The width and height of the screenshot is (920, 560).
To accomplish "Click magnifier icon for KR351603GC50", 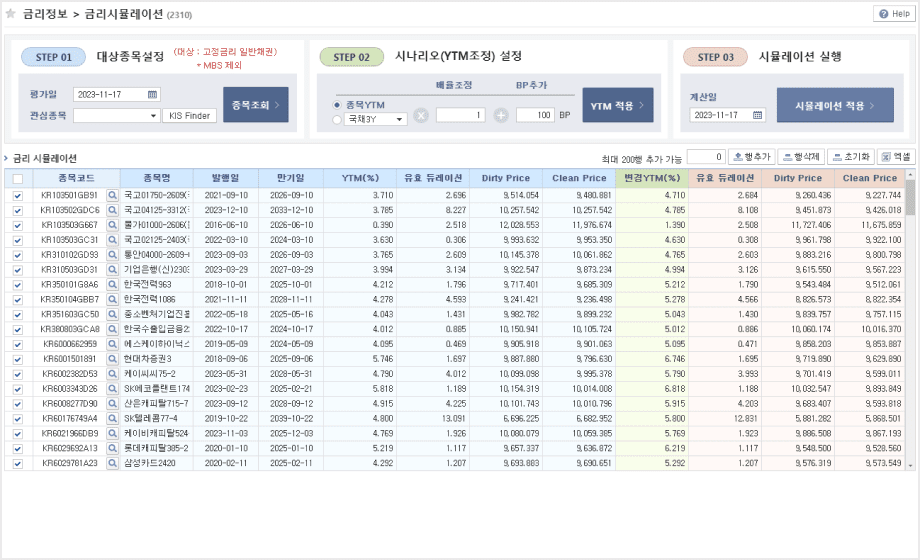I will [x=112, y=314].
